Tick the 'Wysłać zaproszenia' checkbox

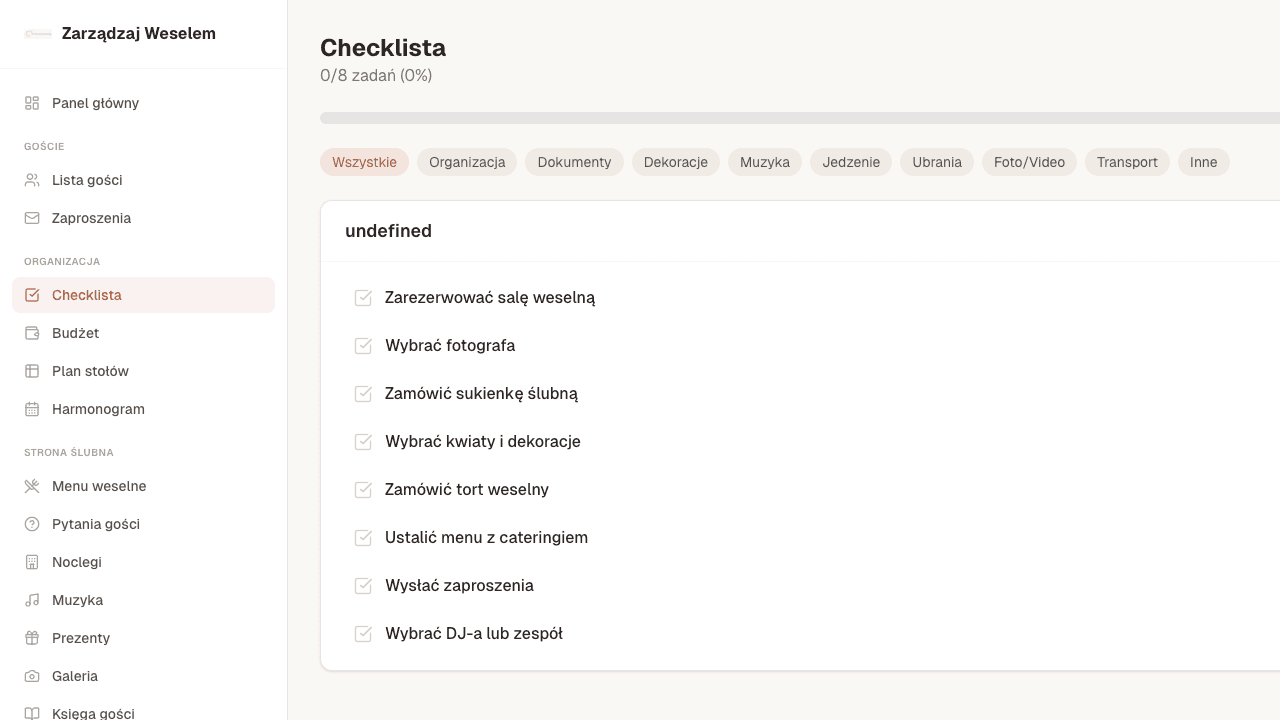pos(363,585)
